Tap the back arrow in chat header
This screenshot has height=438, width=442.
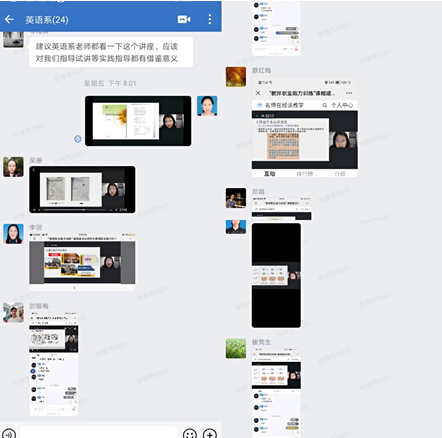tap(9, 20)
